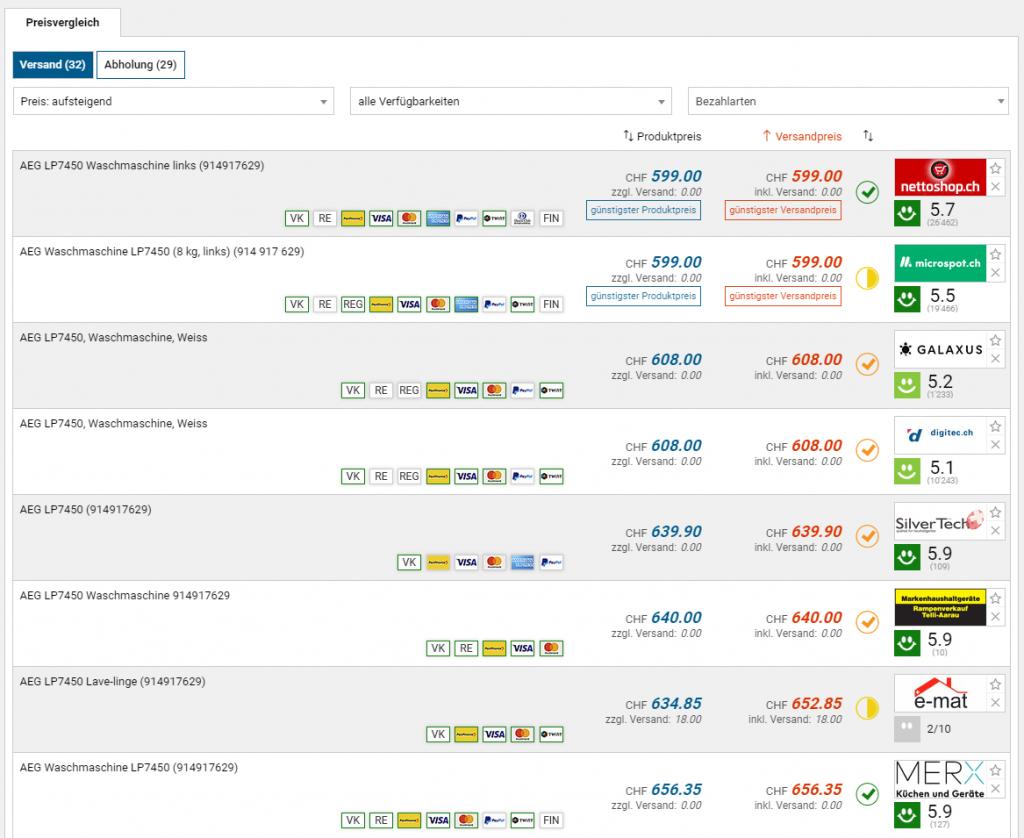This screenshot has height=838, width=1024.
Task: Toggle the favorite star for MERX shop
Action: coord(995,770)
